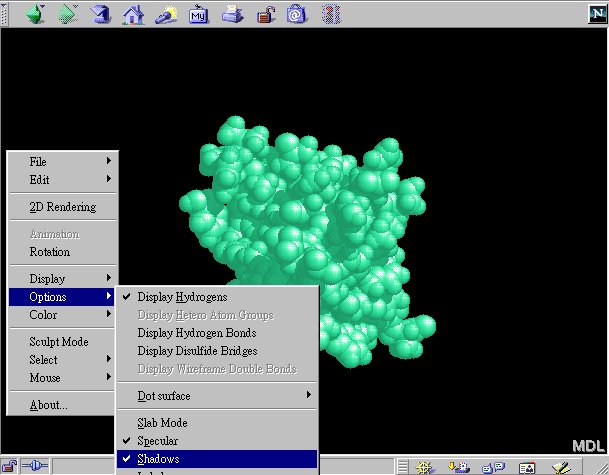This screenshot has width=609, height=475.
Task: Open the Address Book card icon
Action: 527,467
